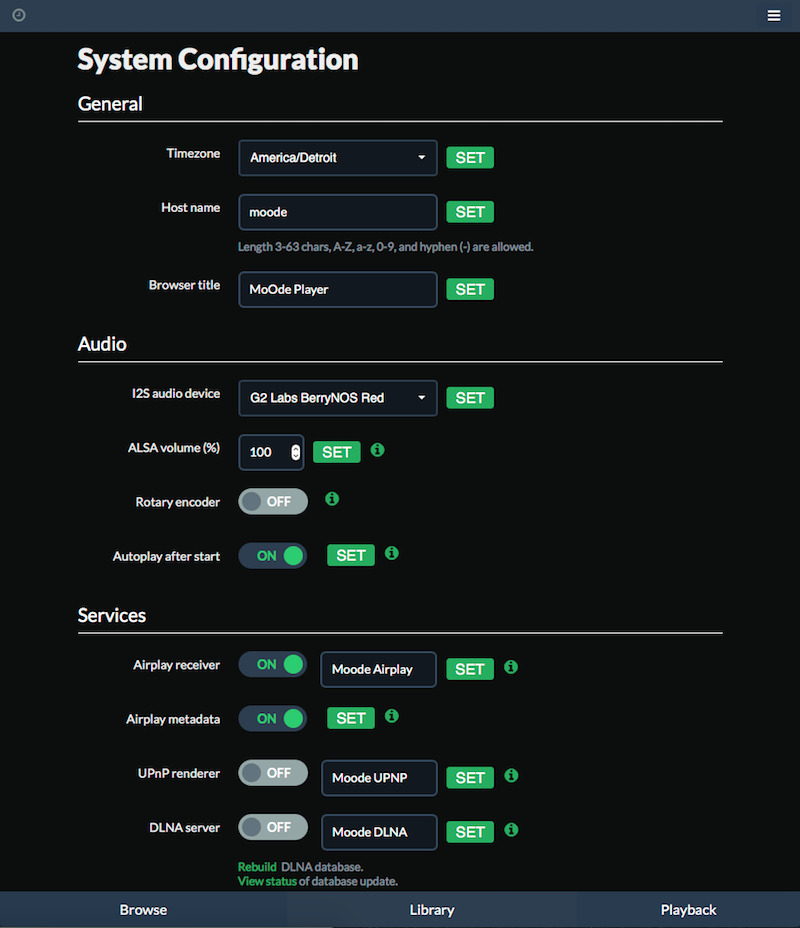Open the hamburger menu at top right
The width and height of the screenshot is (800, 928).
coord(773,16)
